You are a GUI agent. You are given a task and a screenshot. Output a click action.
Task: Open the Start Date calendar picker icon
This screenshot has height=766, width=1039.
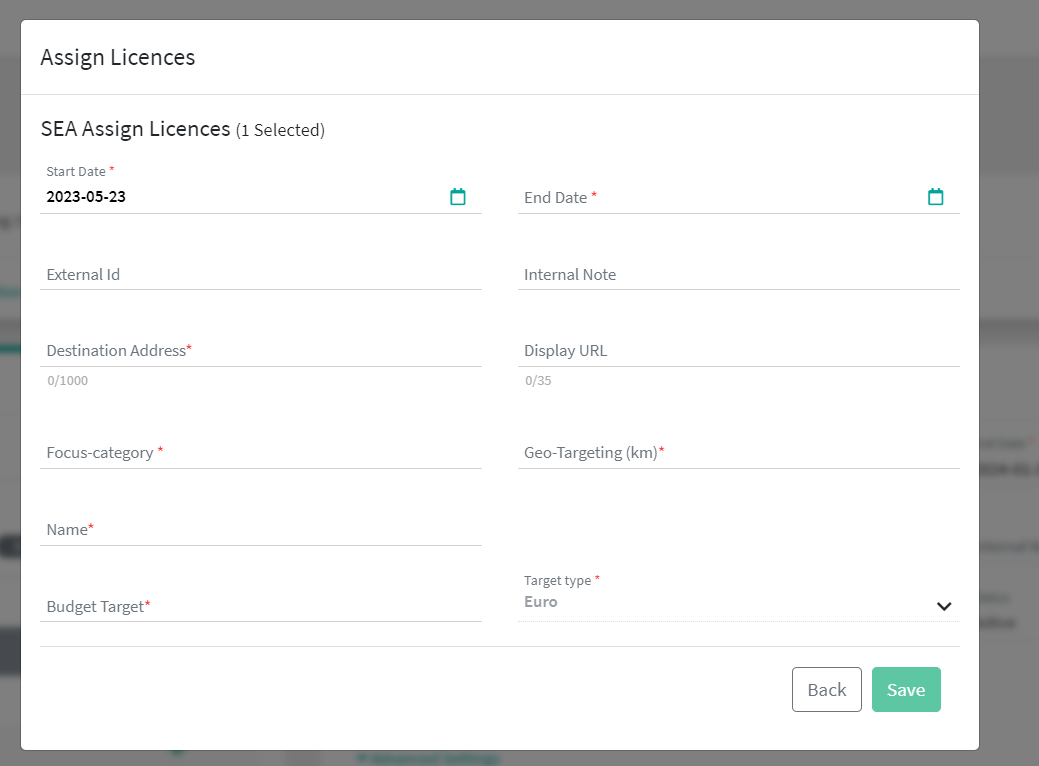click(x=458, y=197)
